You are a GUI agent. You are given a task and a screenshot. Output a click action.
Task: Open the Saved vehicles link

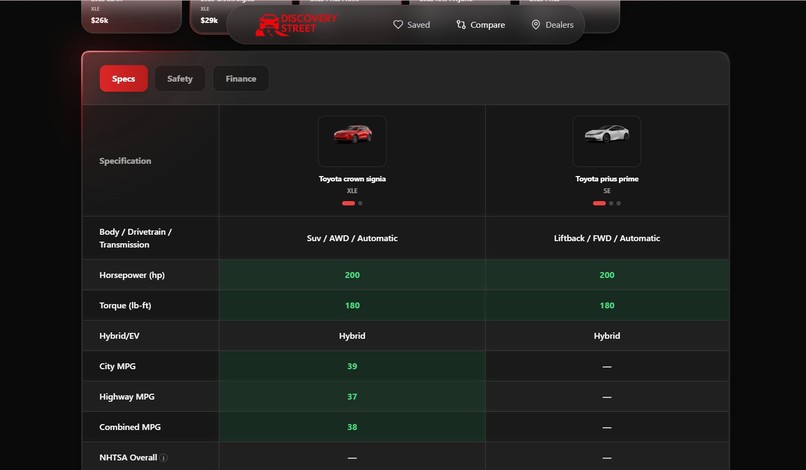click(411, 25)
